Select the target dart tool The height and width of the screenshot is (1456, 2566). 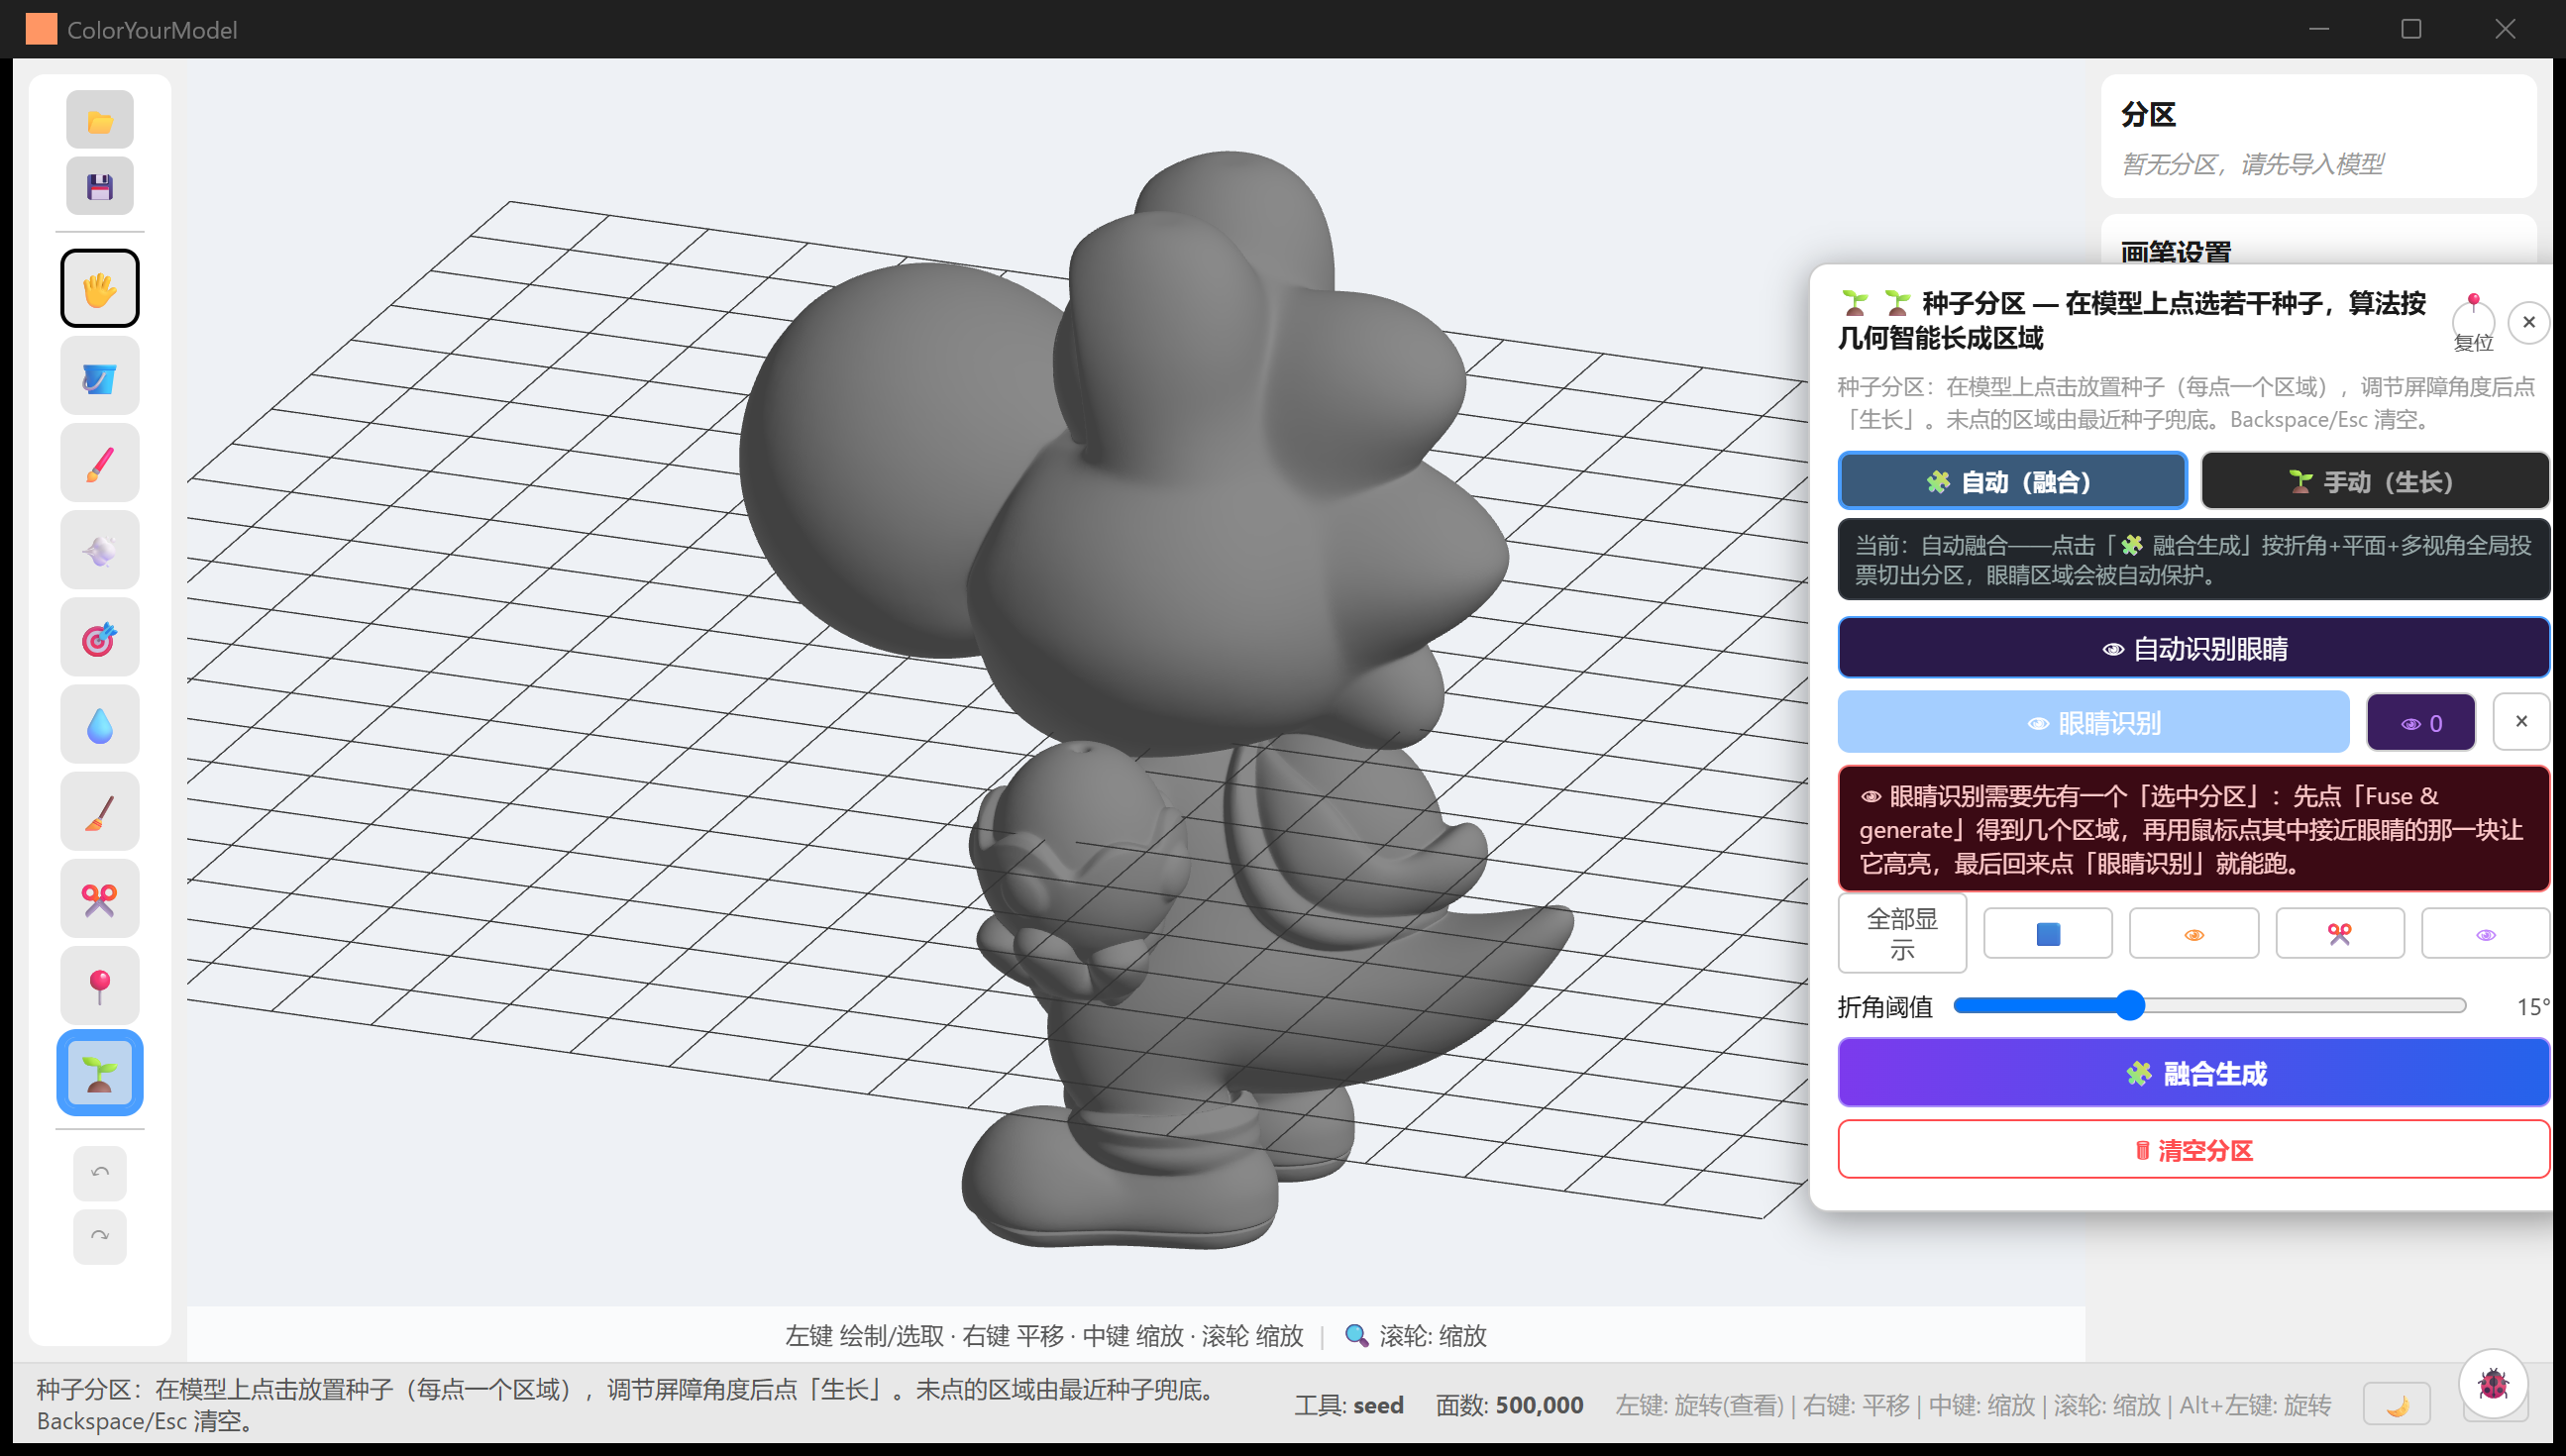(x=99, y=638)
